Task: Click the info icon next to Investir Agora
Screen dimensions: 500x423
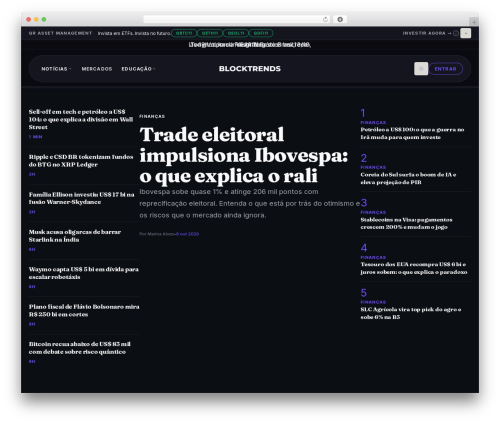Action: pyautogui.click(x=456, y=33)
